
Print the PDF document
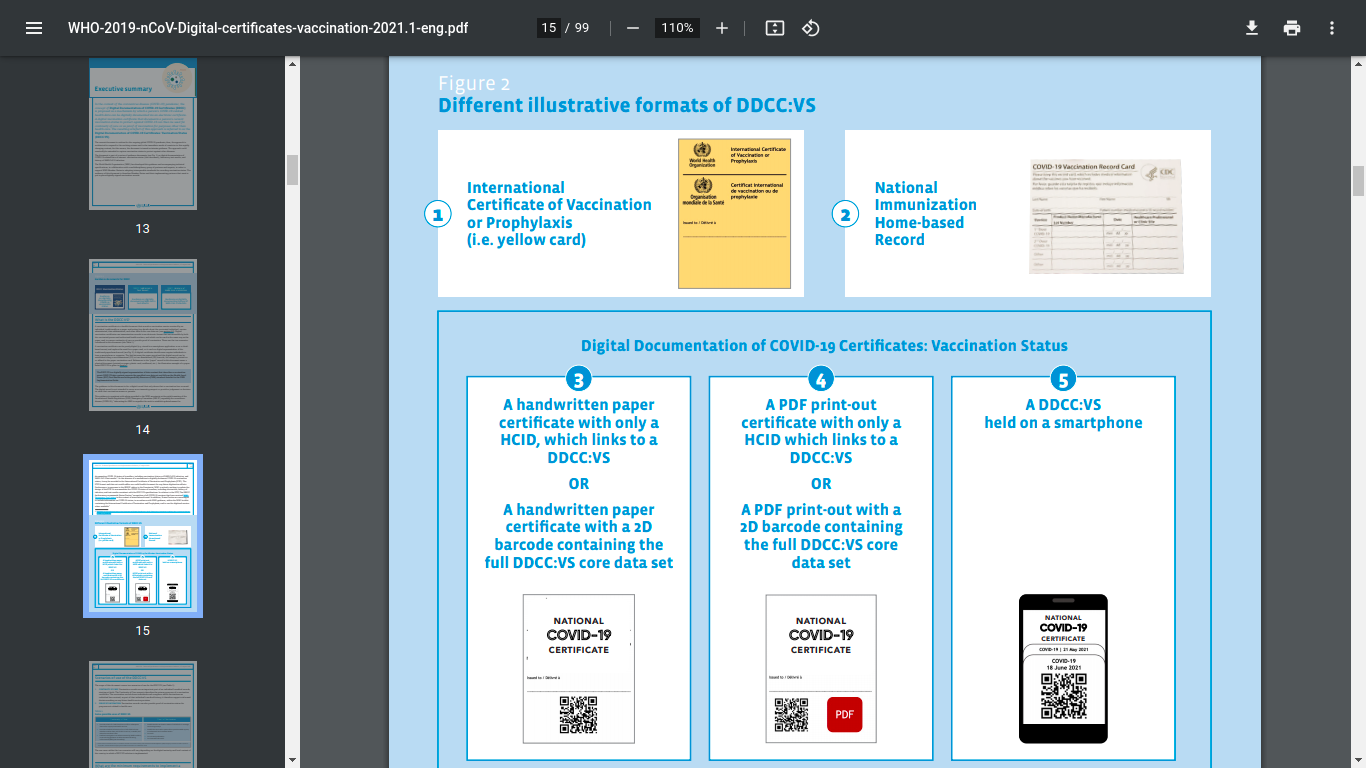[x=1292, y=28]
